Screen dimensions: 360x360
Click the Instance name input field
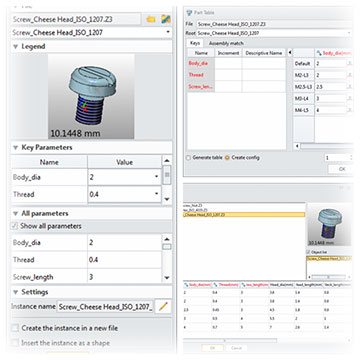click(105, 307)
